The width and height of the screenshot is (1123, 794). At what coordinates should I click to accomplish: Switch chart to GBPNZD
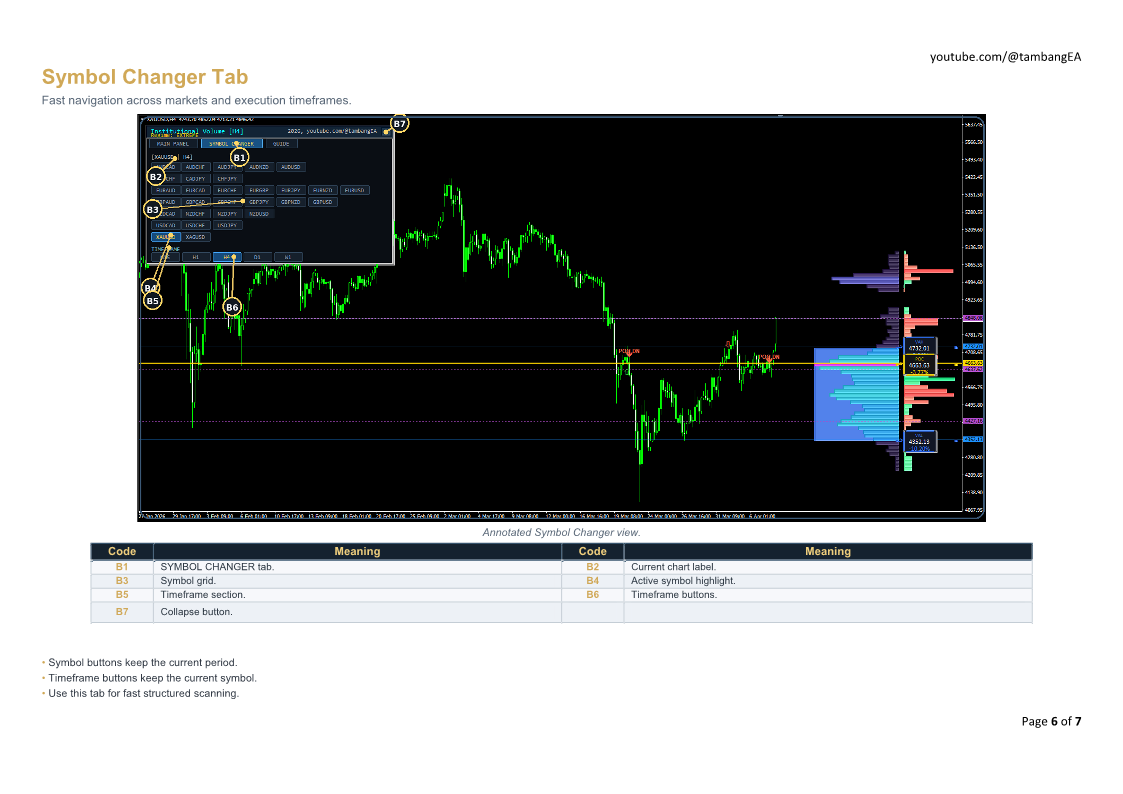coord(291,202)
